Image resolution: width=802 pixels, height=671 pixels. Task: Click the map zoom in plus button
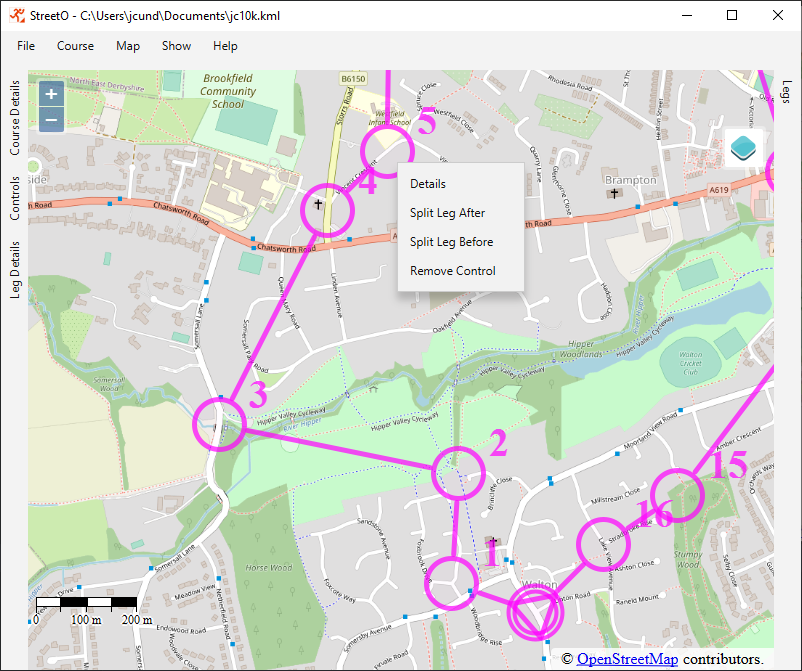tap(52, 93)
